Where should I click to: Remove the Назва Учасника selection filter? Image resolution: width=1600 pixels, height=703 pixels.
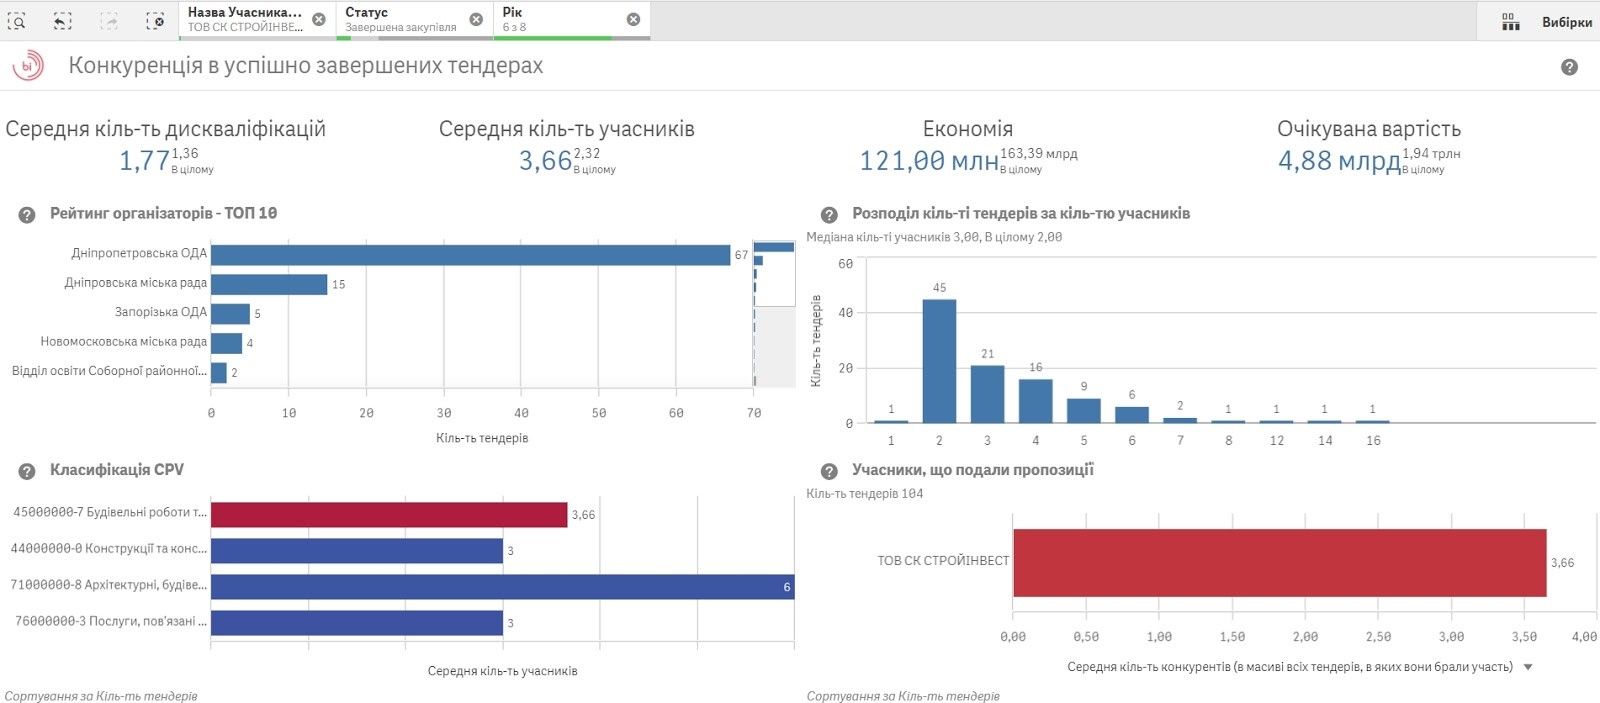[x=318, y=19]
